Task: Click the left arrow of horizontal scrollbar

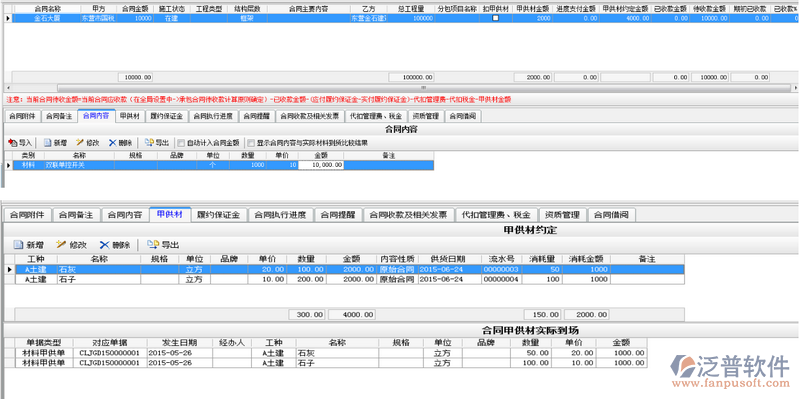Action: pos(7,88)
